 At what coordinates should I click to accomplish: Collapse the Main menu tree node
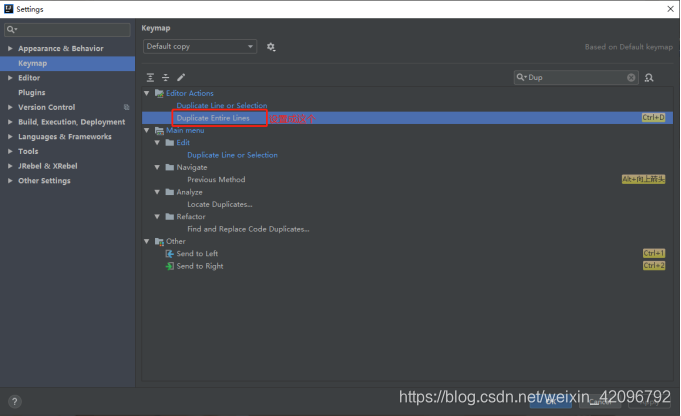(147, 130)
